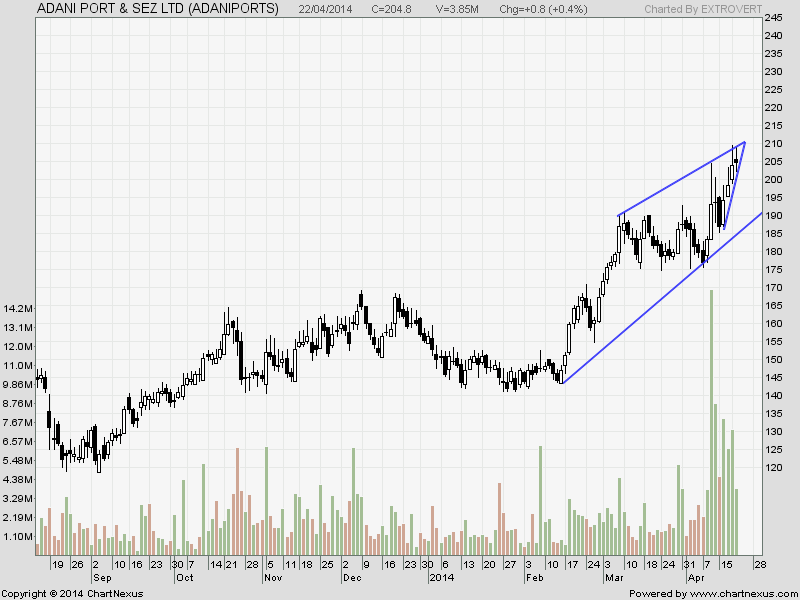
Task: Select the 2014 year marker on time axis
Action: (x=442, y=578)
